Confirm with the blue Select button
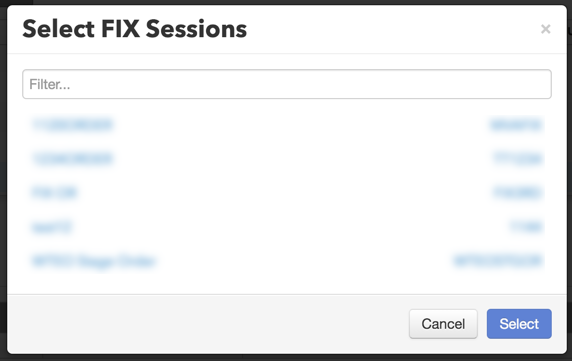This screenshot has height=361, width=572. [519, 324]
